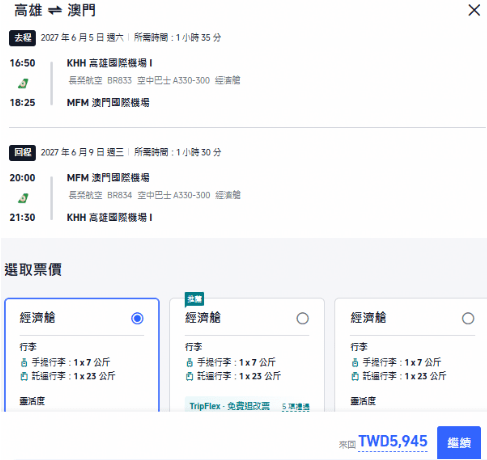Click the blue continue button
Viewport: 487px width, 460px height.
tap(459, 442)
